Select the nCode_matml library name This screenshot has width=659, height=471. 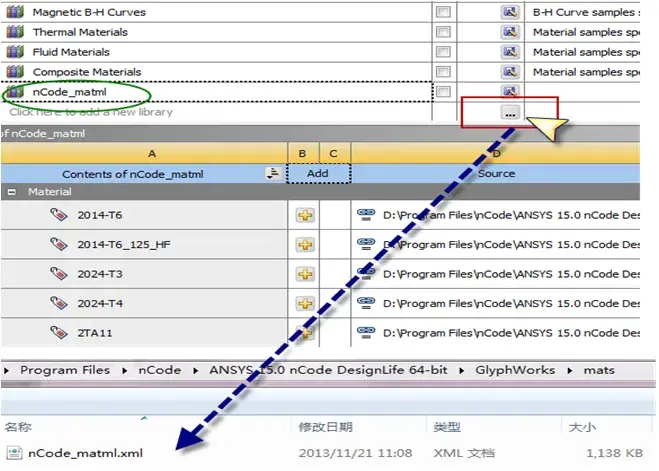click(x=69, y=92)
